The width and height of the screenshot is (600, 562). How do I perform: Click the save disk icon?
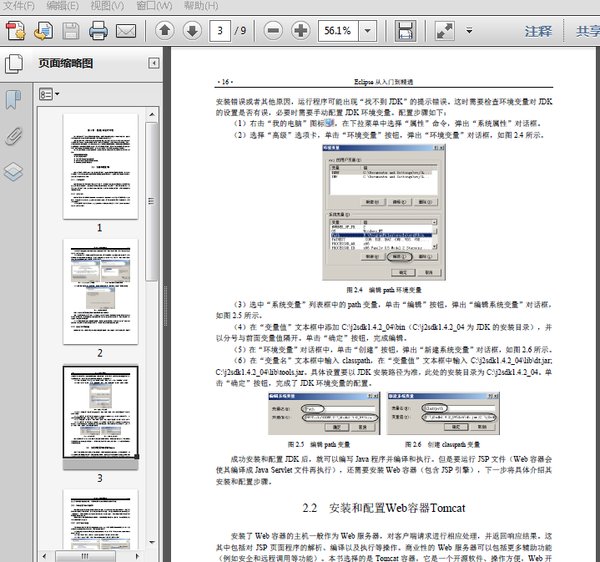[x=71, y=31]
